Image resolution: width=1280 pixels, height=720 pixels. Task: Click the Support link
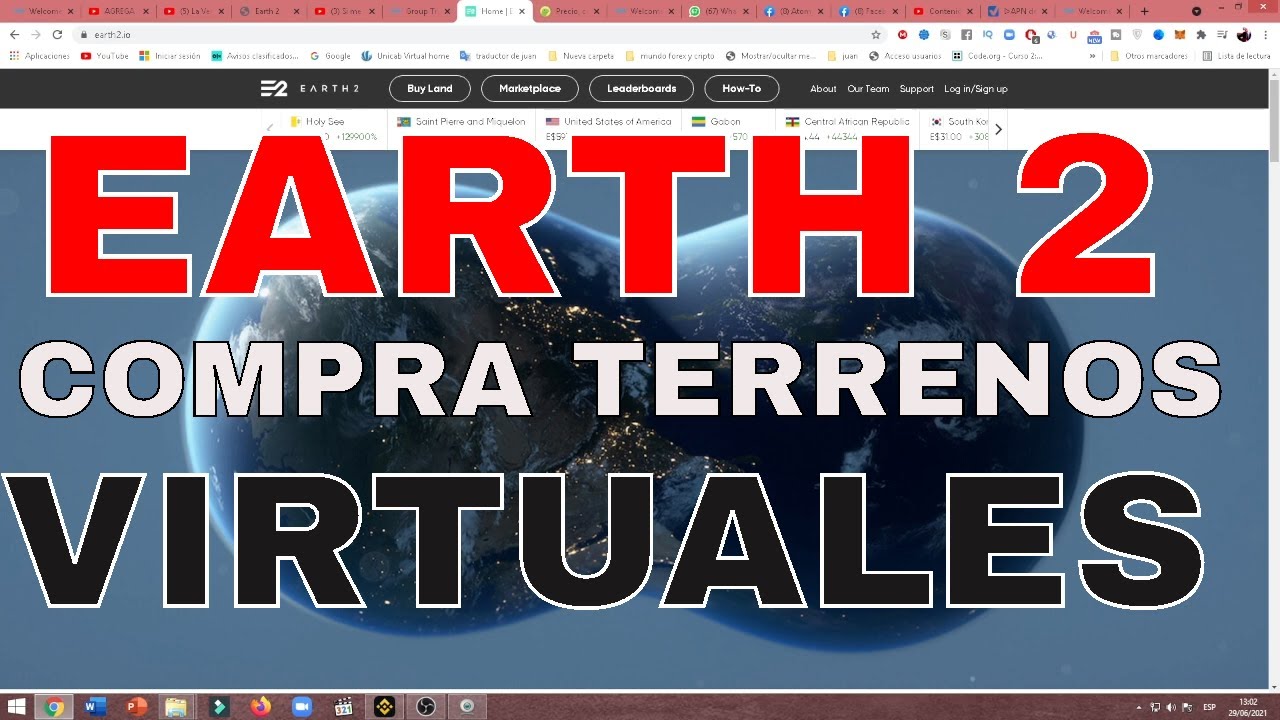(916, 89)
